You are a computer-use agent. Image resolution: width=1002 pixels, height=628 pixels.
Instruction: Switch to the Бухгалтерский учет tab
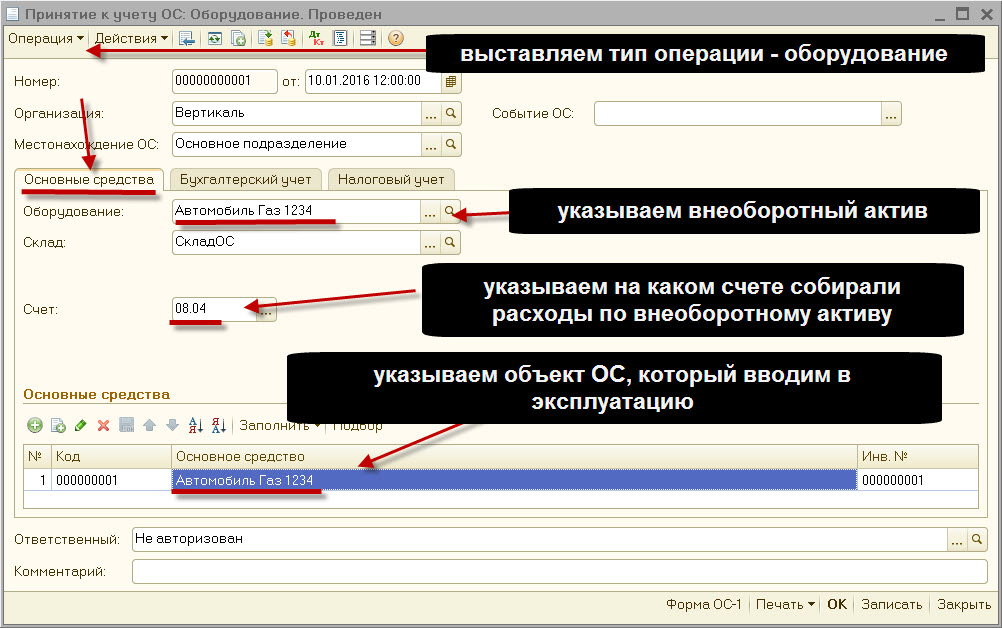pos(246,180)
